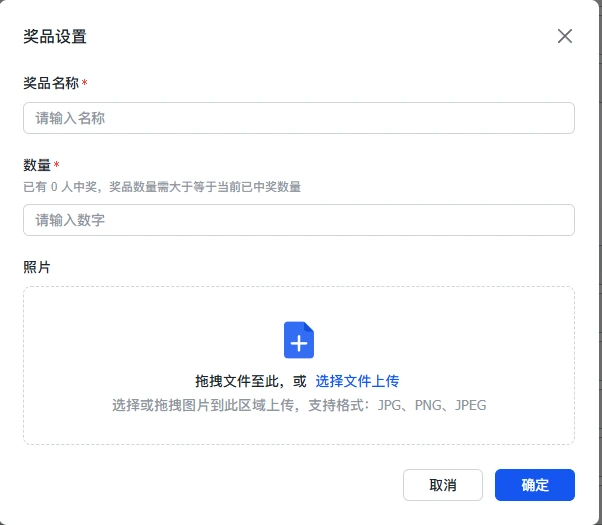The width and height of the screenshot is (602, 525).
Task: Click the 照片 section label
Action: pos(36,267)
